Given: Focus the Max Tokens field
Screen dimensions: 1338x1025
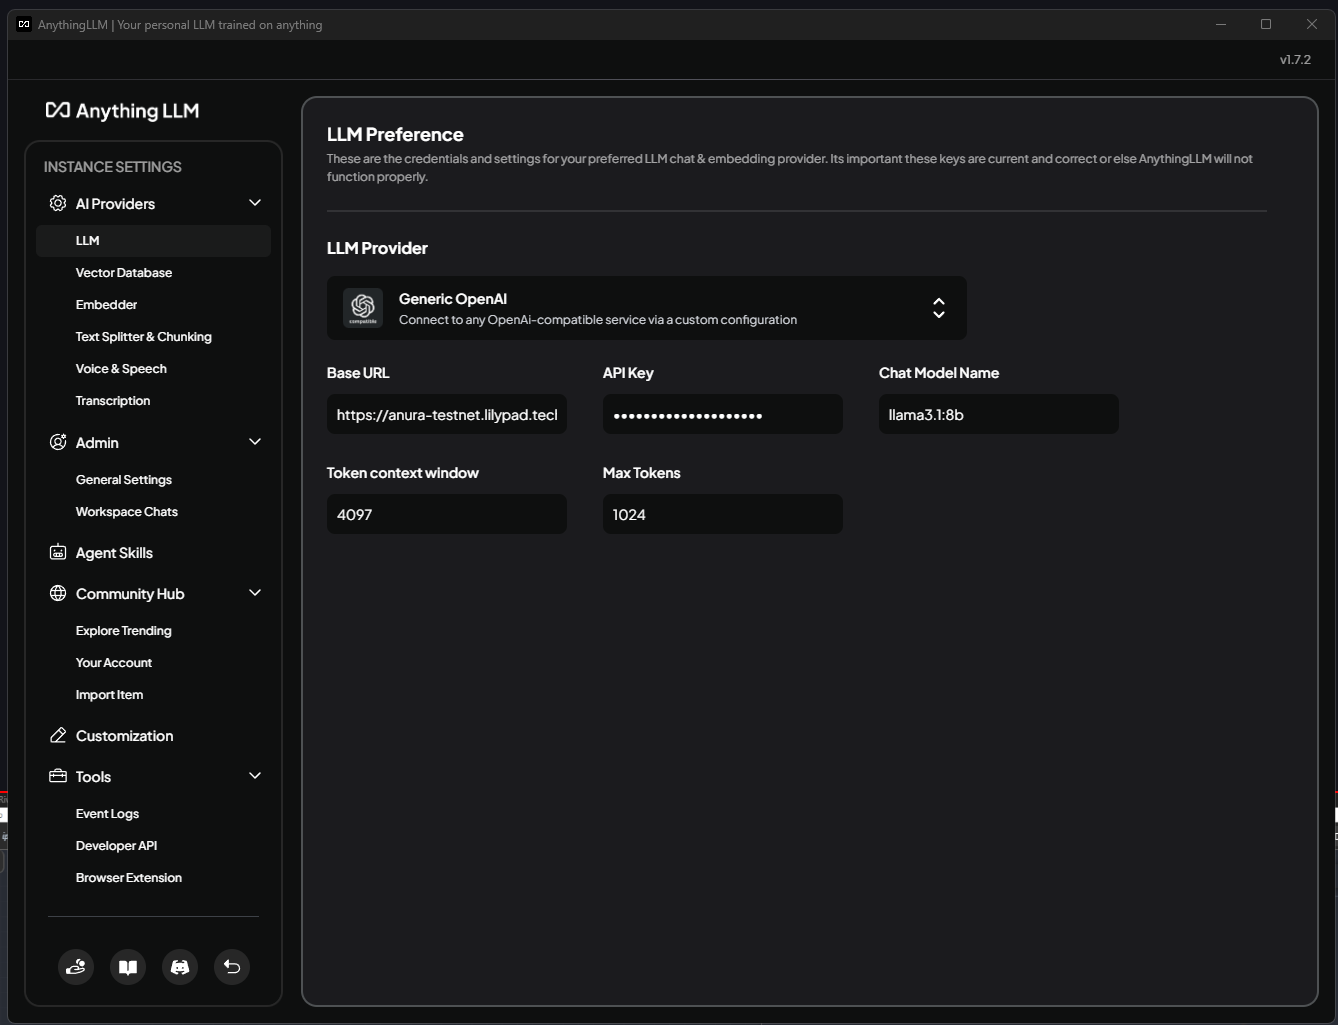Looking at the screenshot, I should pos(722,515).
